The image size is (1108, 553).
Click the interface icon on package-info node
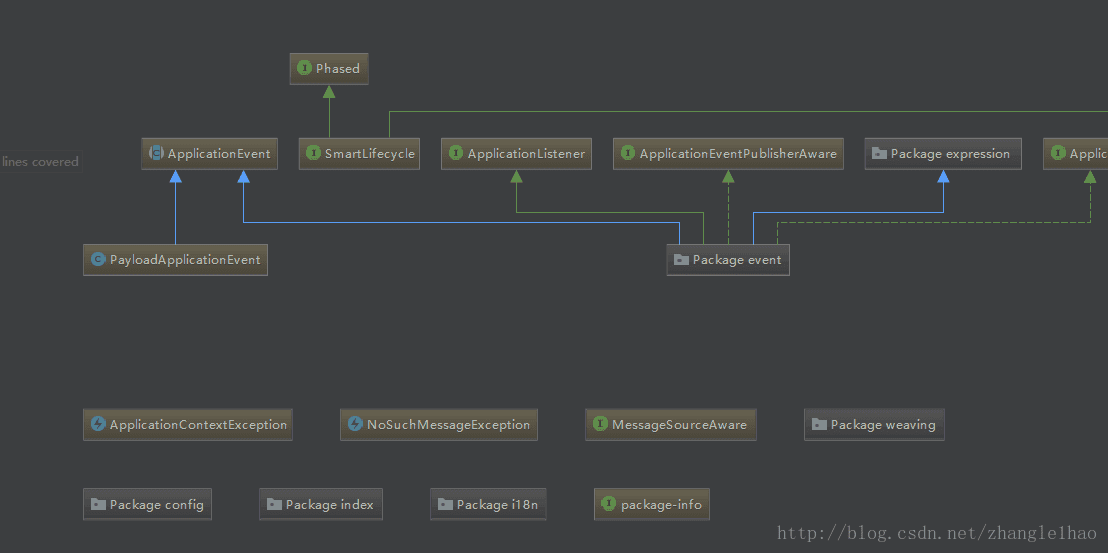point(609,504)
